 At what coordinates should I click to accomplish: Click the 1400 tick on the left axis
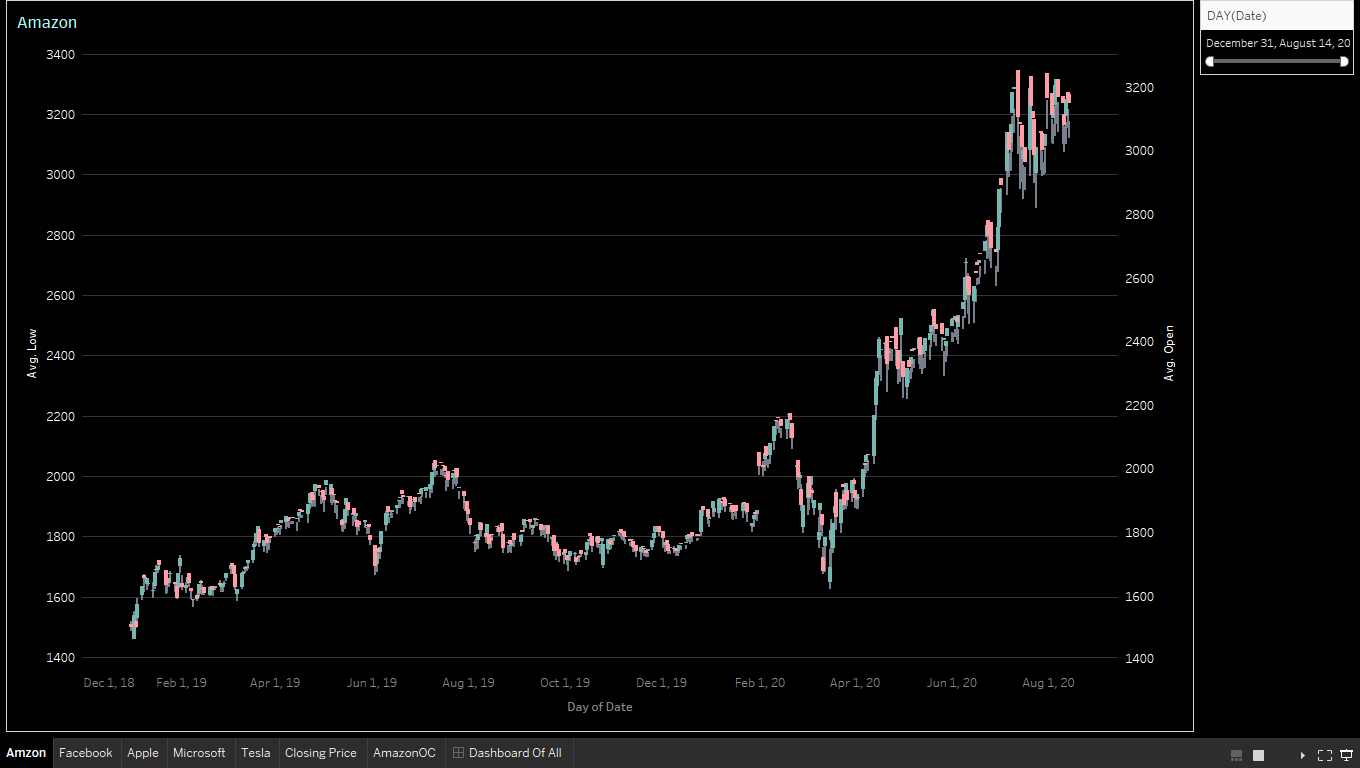click(60, 658)
